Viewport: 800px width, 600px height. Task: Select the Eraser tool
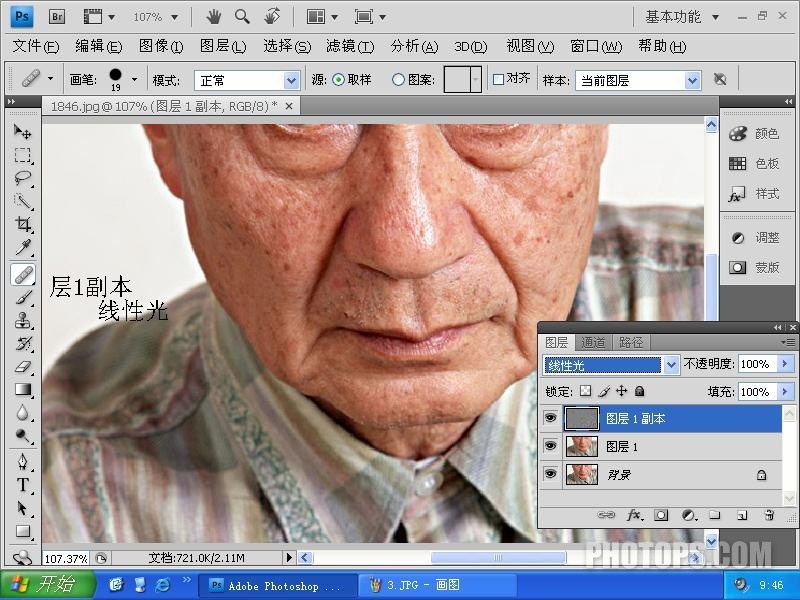22,366
